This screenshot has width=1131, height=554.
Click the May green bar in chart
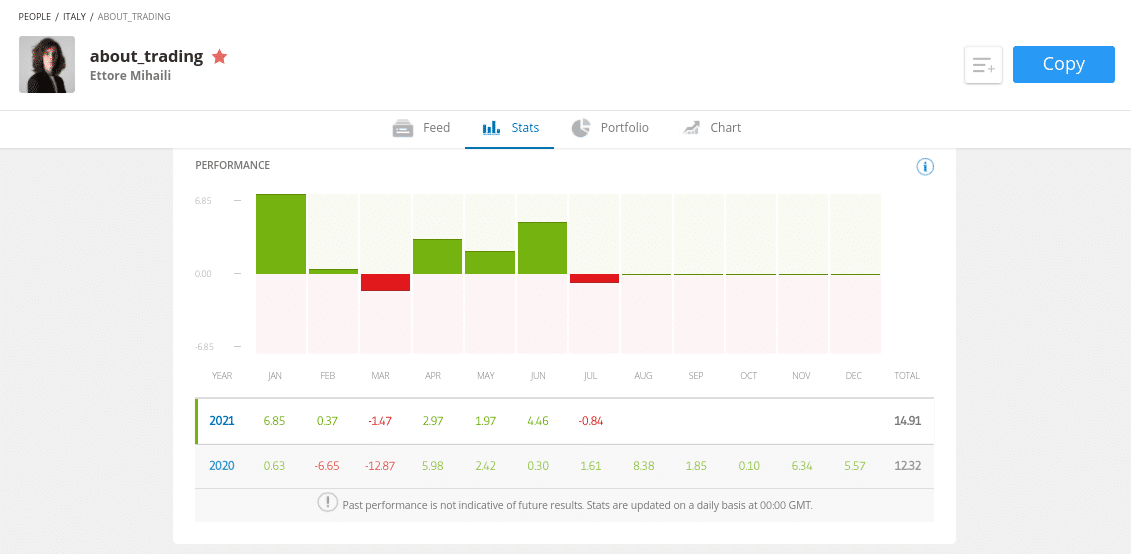[x=490, y=263]
